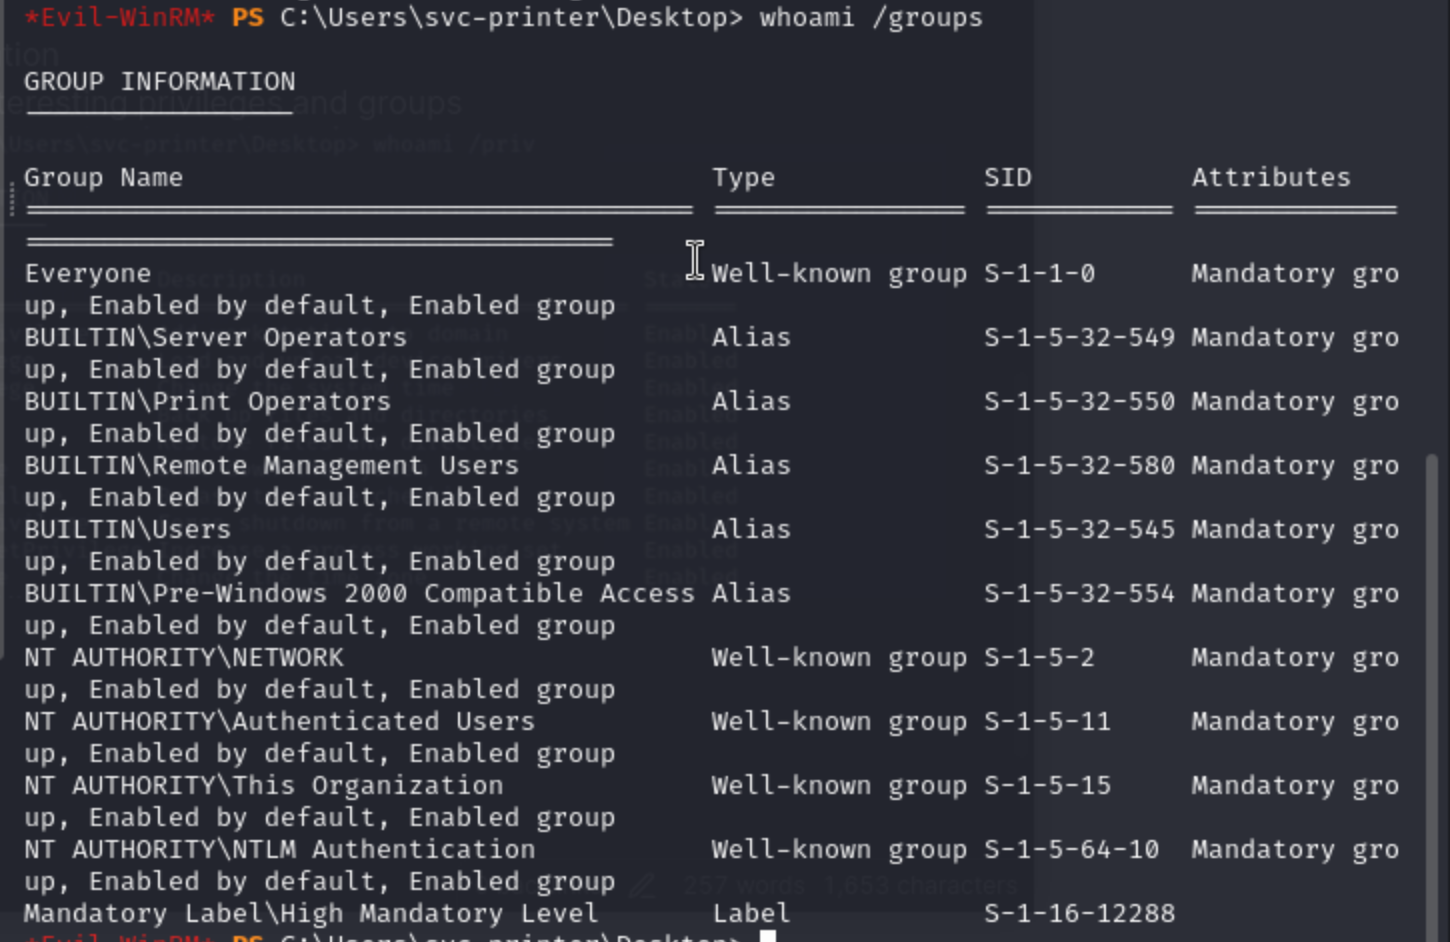Click the Type column header
Viewport: 1450px width, 942px height.
click(x=743, y=177)
